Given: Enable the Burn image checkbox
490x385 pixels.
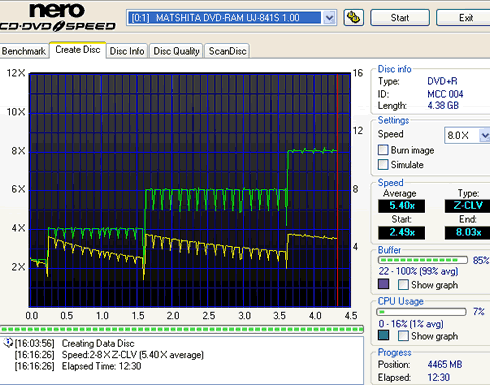Looking at the screenshot, I should click(x=383, y=150).
